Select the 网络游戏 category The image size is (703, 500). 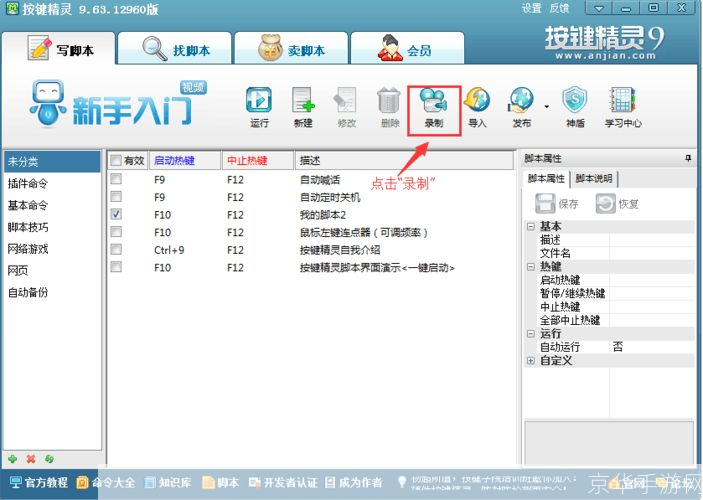(52, 249)
